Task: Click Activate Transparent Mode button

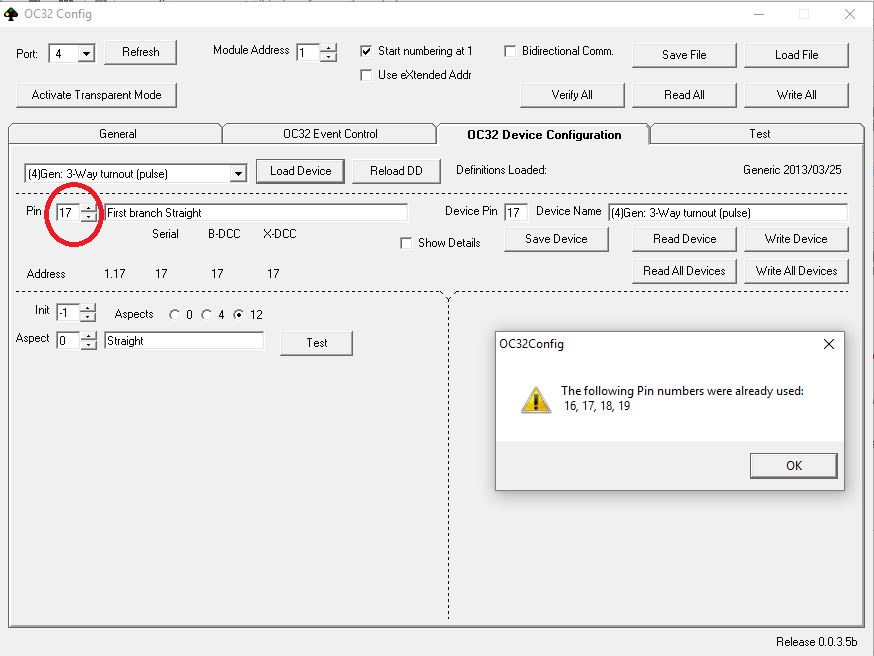Action: (x=96, y=95)
